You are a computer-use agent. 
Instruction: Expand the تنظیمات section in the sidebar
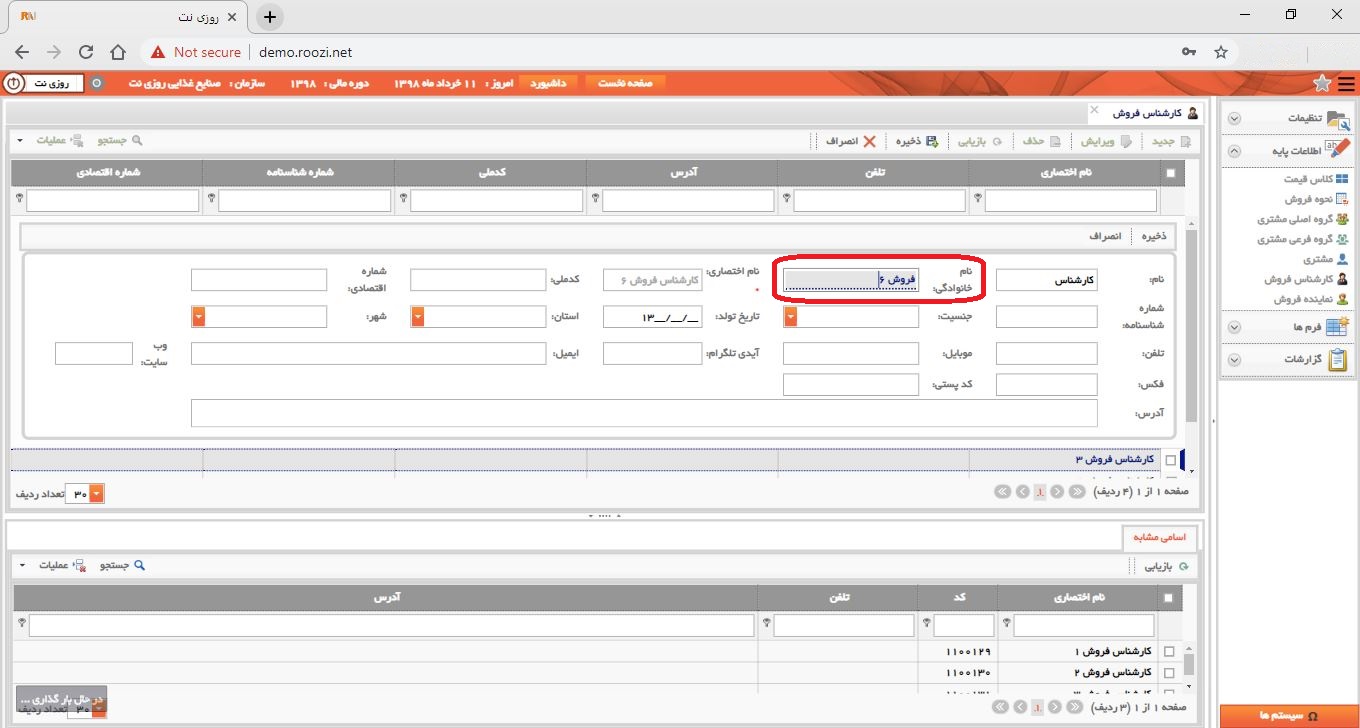[1234, 118]
